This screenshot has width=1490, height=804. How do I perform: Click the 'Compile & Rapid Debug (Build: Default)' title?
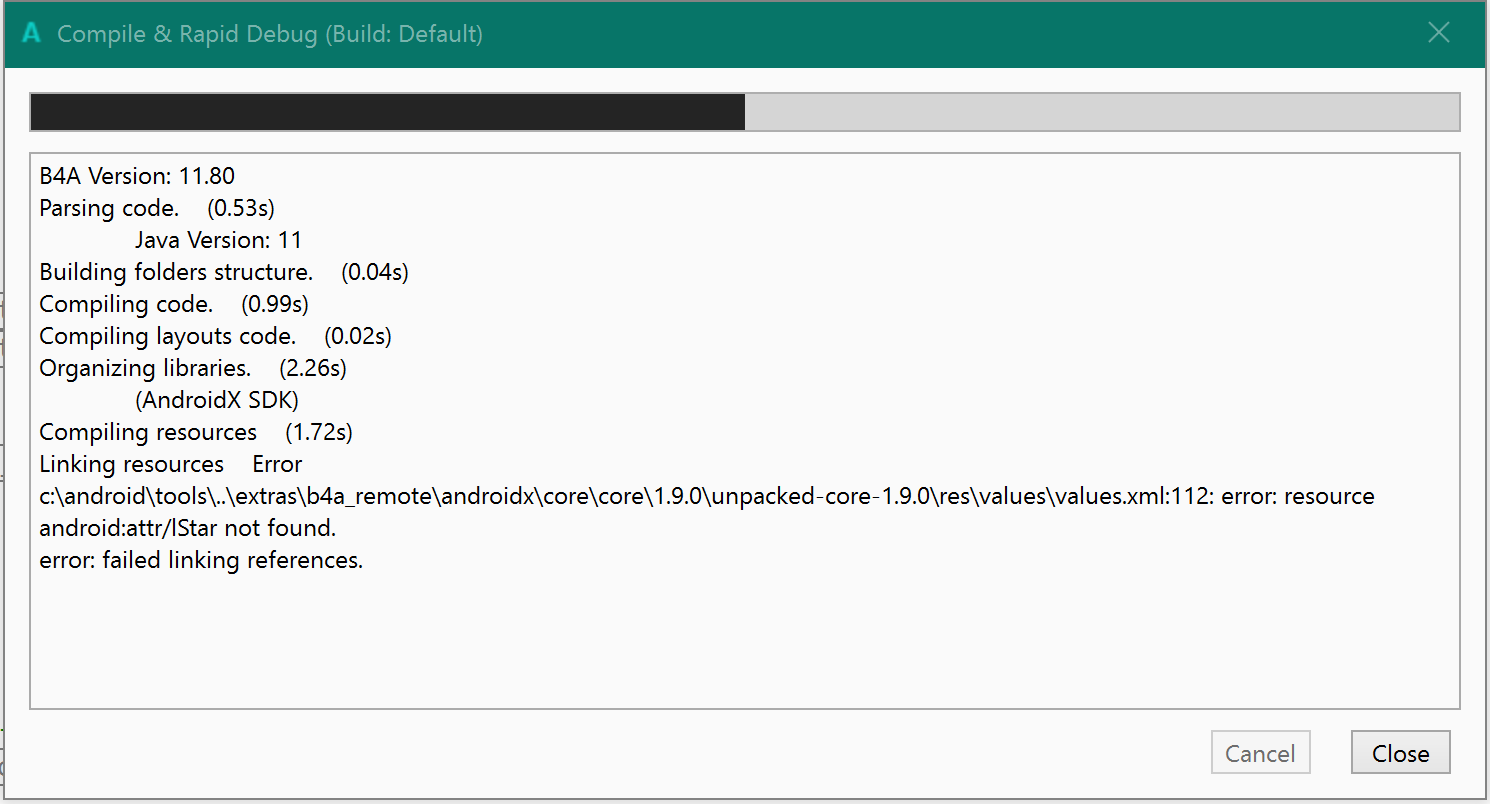coord(270,34)
